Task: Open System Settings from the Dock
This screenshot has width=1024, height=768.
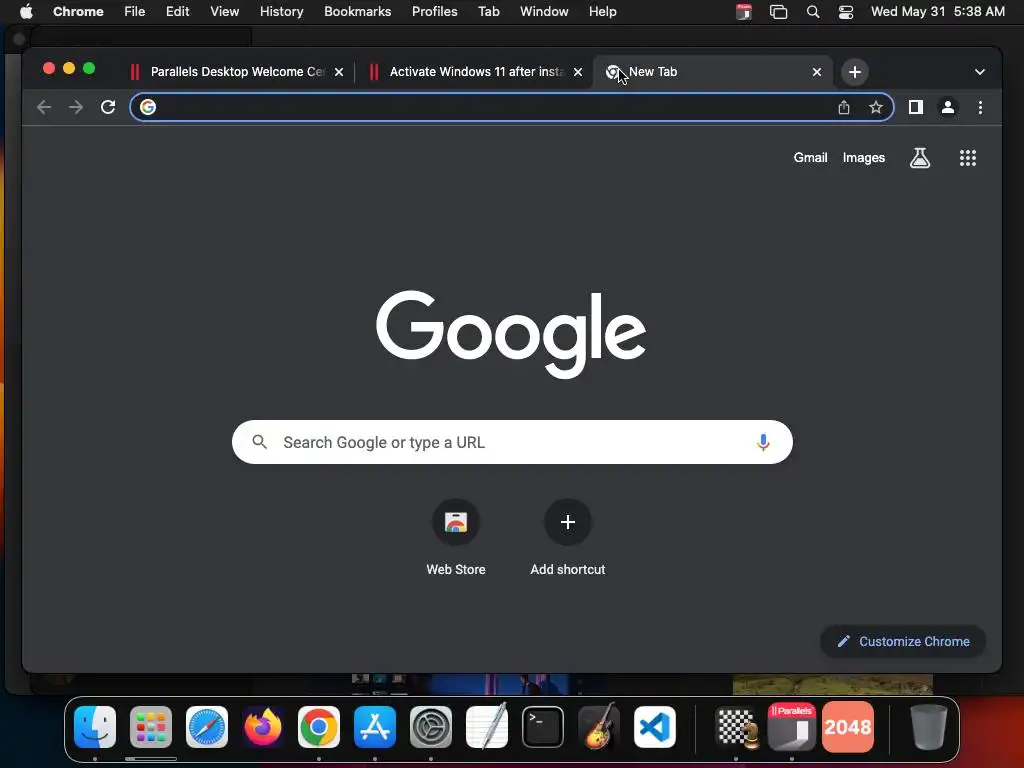Action: tap(431, 727)
